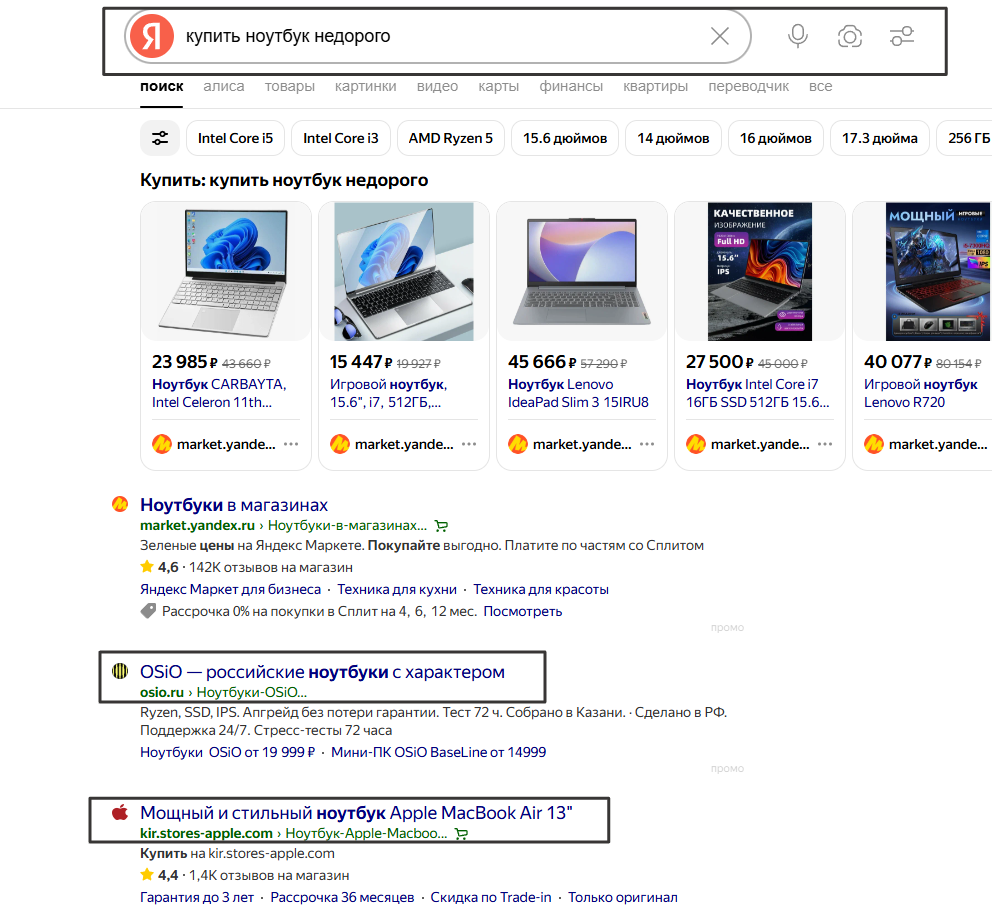
Task: Open Скидка по Trade-in sitelink
Action: (491, 897)
